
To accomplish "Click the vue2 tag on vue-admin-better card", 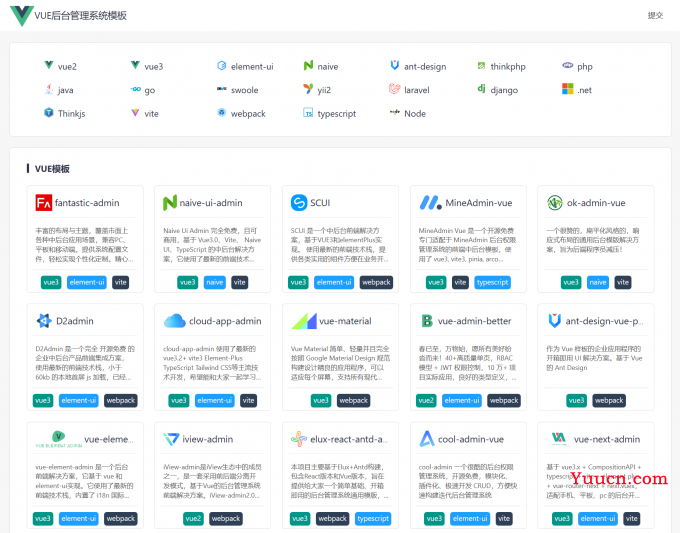I will [426, 400].
